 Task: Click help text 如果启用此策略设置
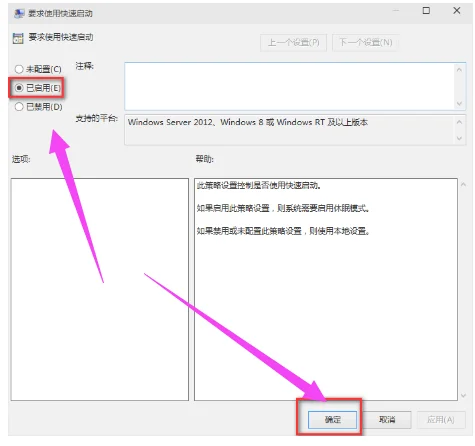(x=283, y=208)
